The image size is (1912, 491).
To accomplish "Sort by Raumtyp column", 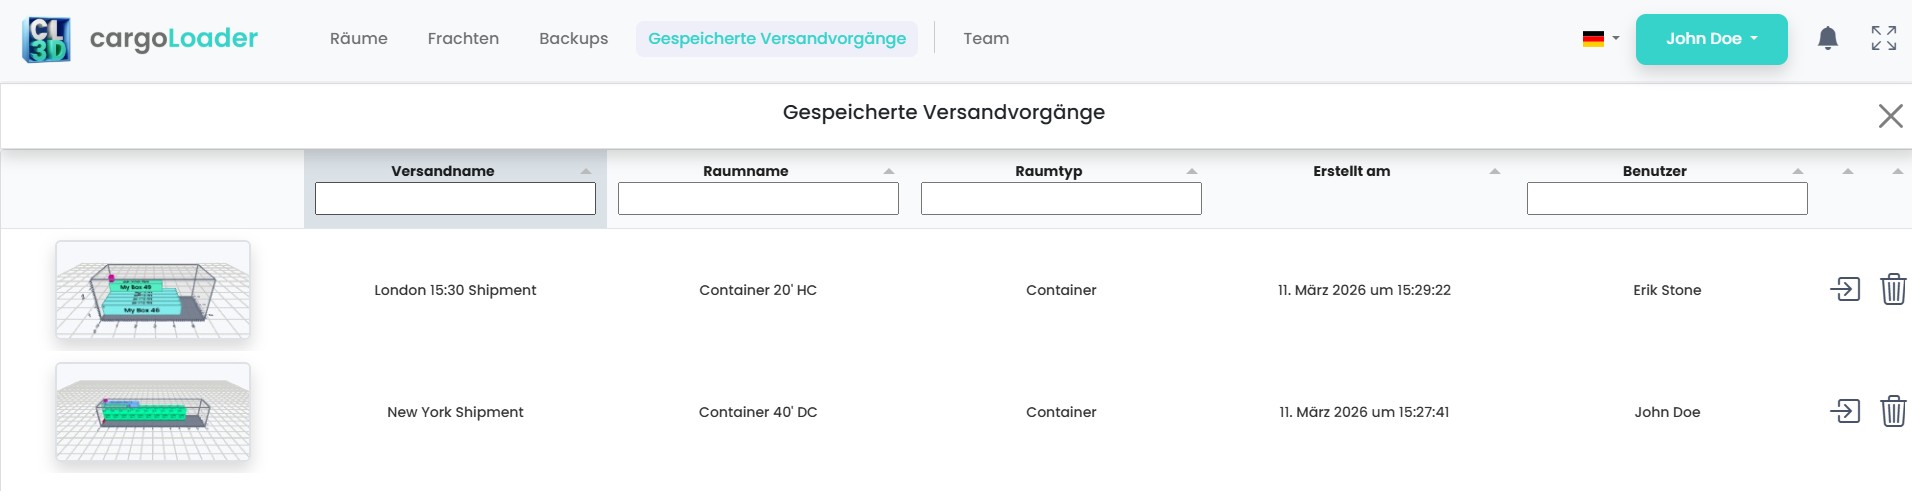I will pos(1048,171).
